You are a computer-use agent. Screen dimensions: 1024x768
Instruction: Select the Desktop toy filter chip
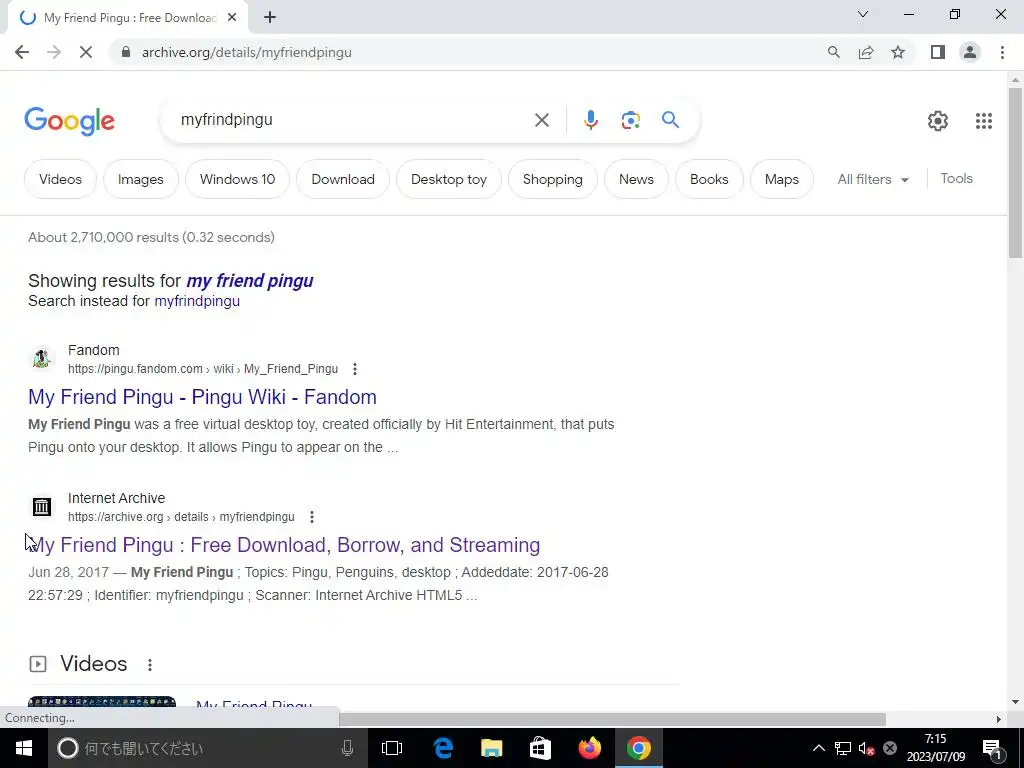tap(449, 180)
